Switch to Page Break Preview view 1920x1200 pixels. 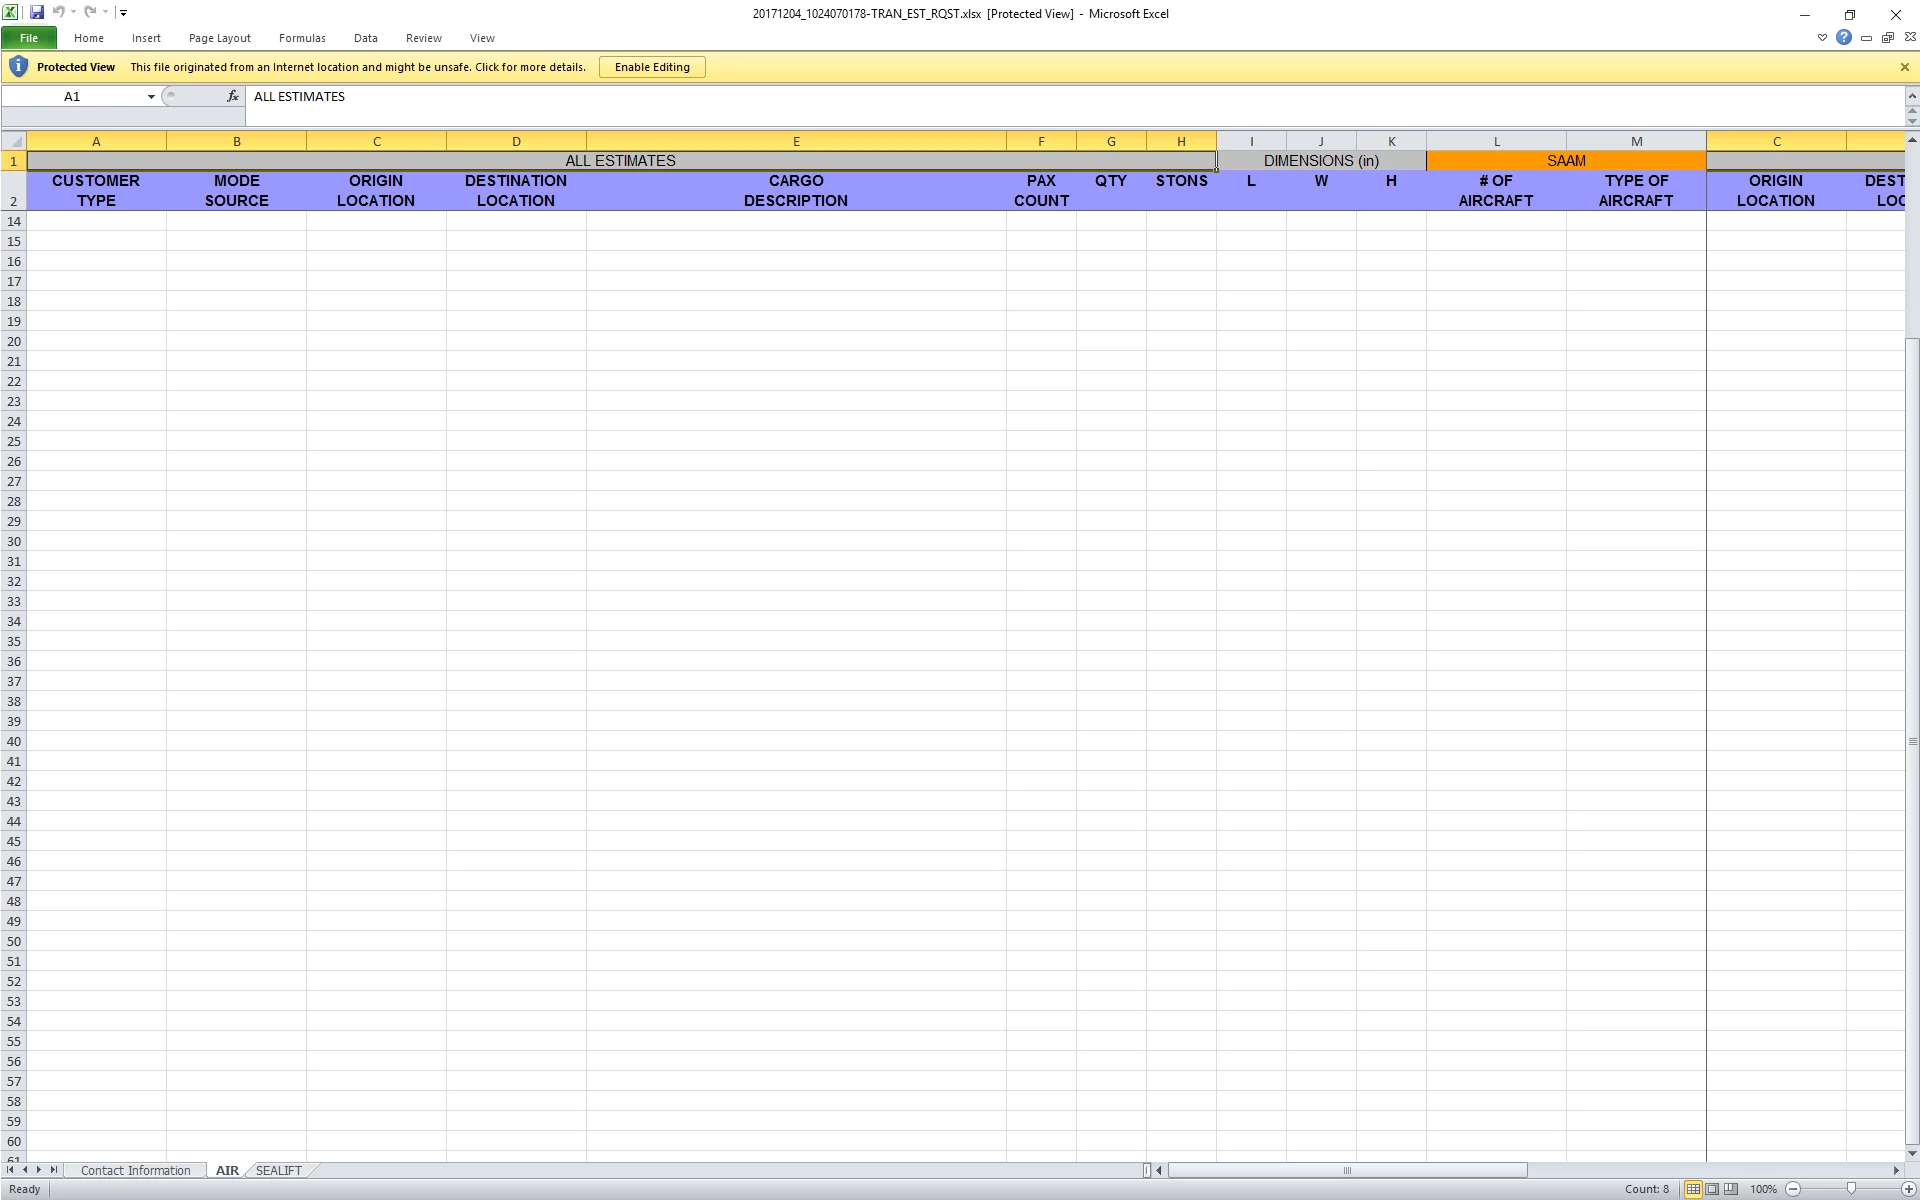point(1731,1189)
